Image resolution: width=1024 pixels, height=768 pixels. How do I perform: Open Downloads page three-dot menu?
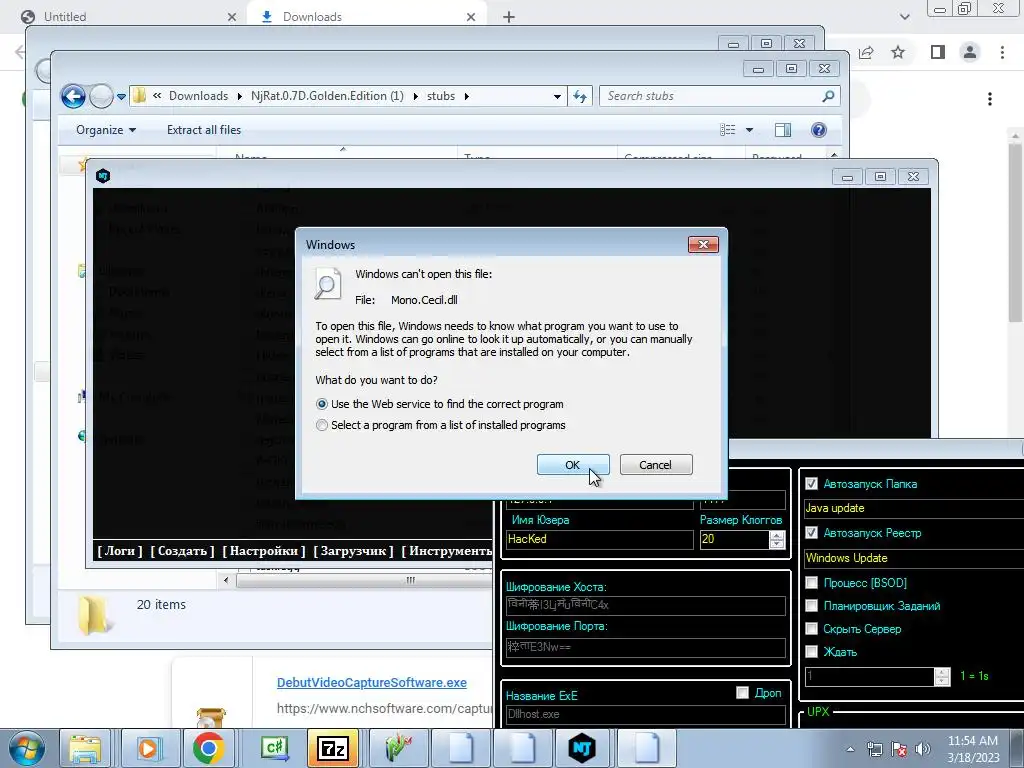(x=990, y=99)
